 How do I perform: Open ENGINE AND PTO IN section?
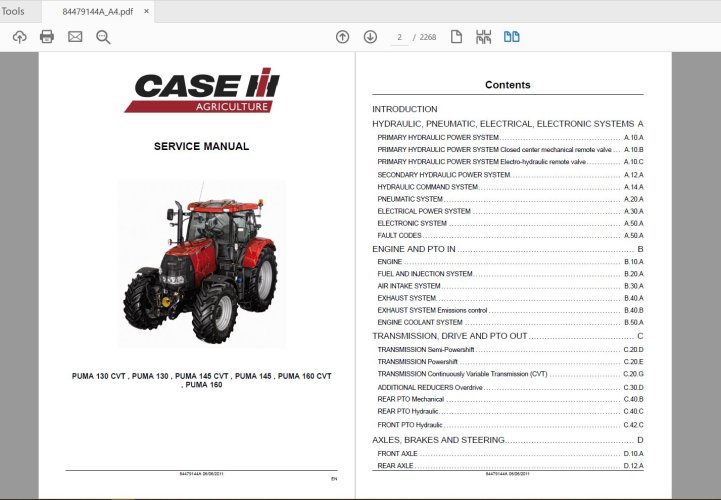click(508, 249)
